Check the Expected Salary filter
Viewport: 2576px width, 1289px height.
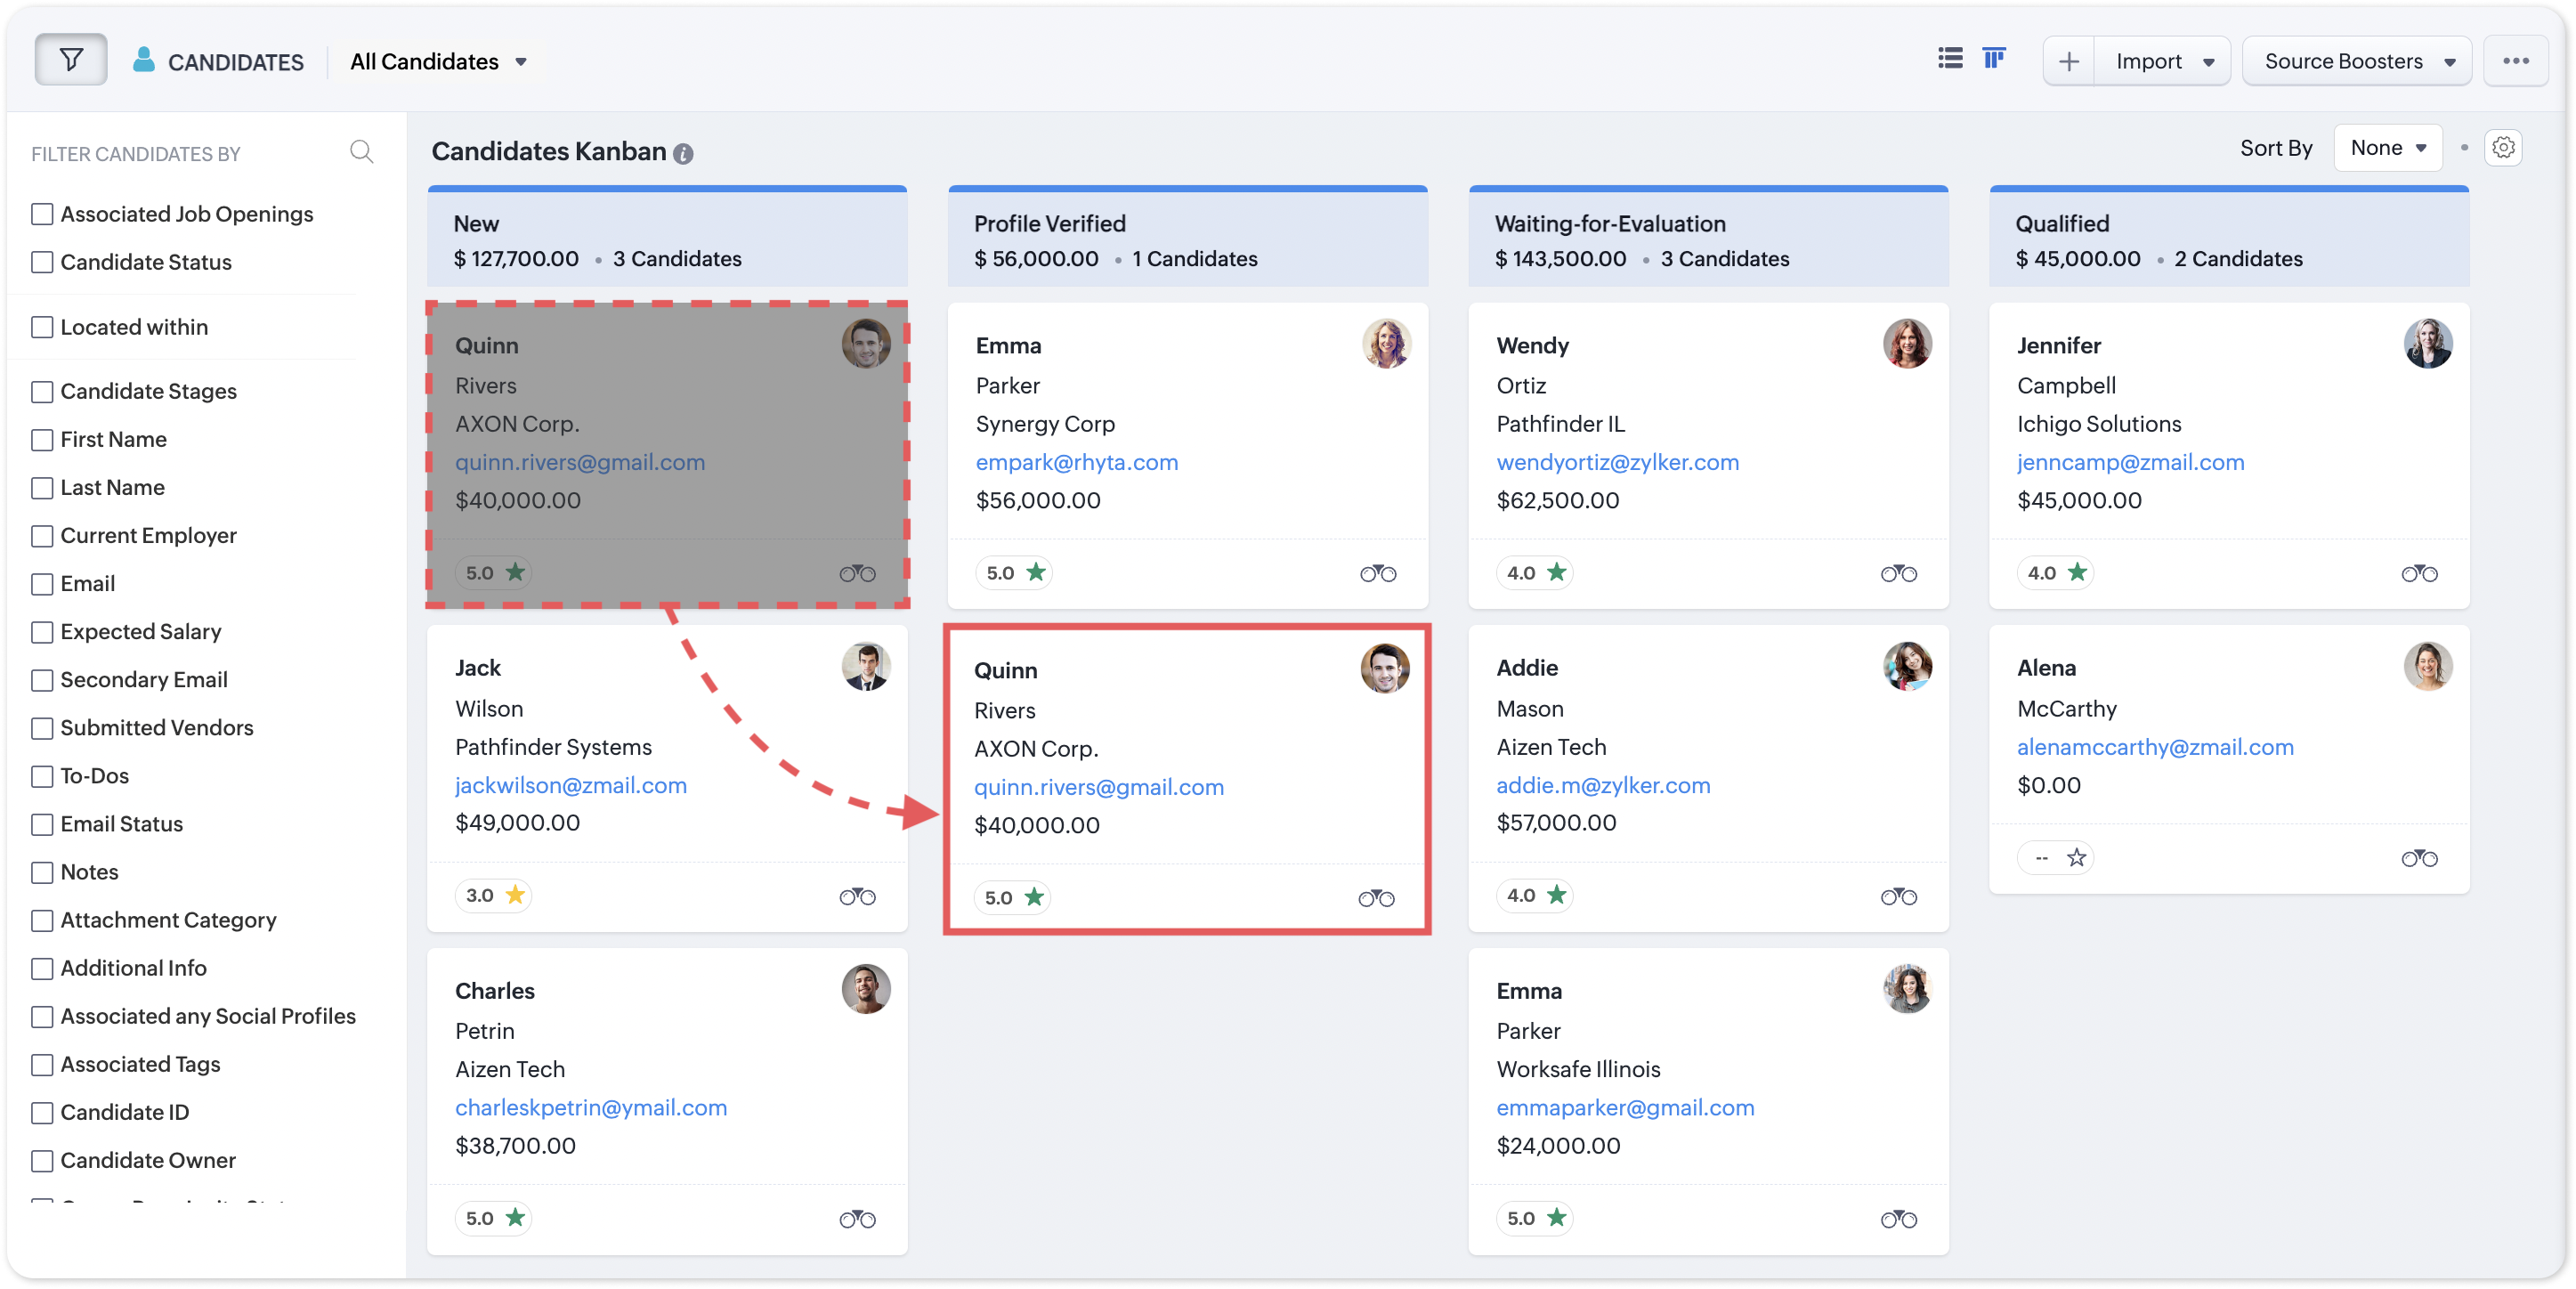pos(42,633)
